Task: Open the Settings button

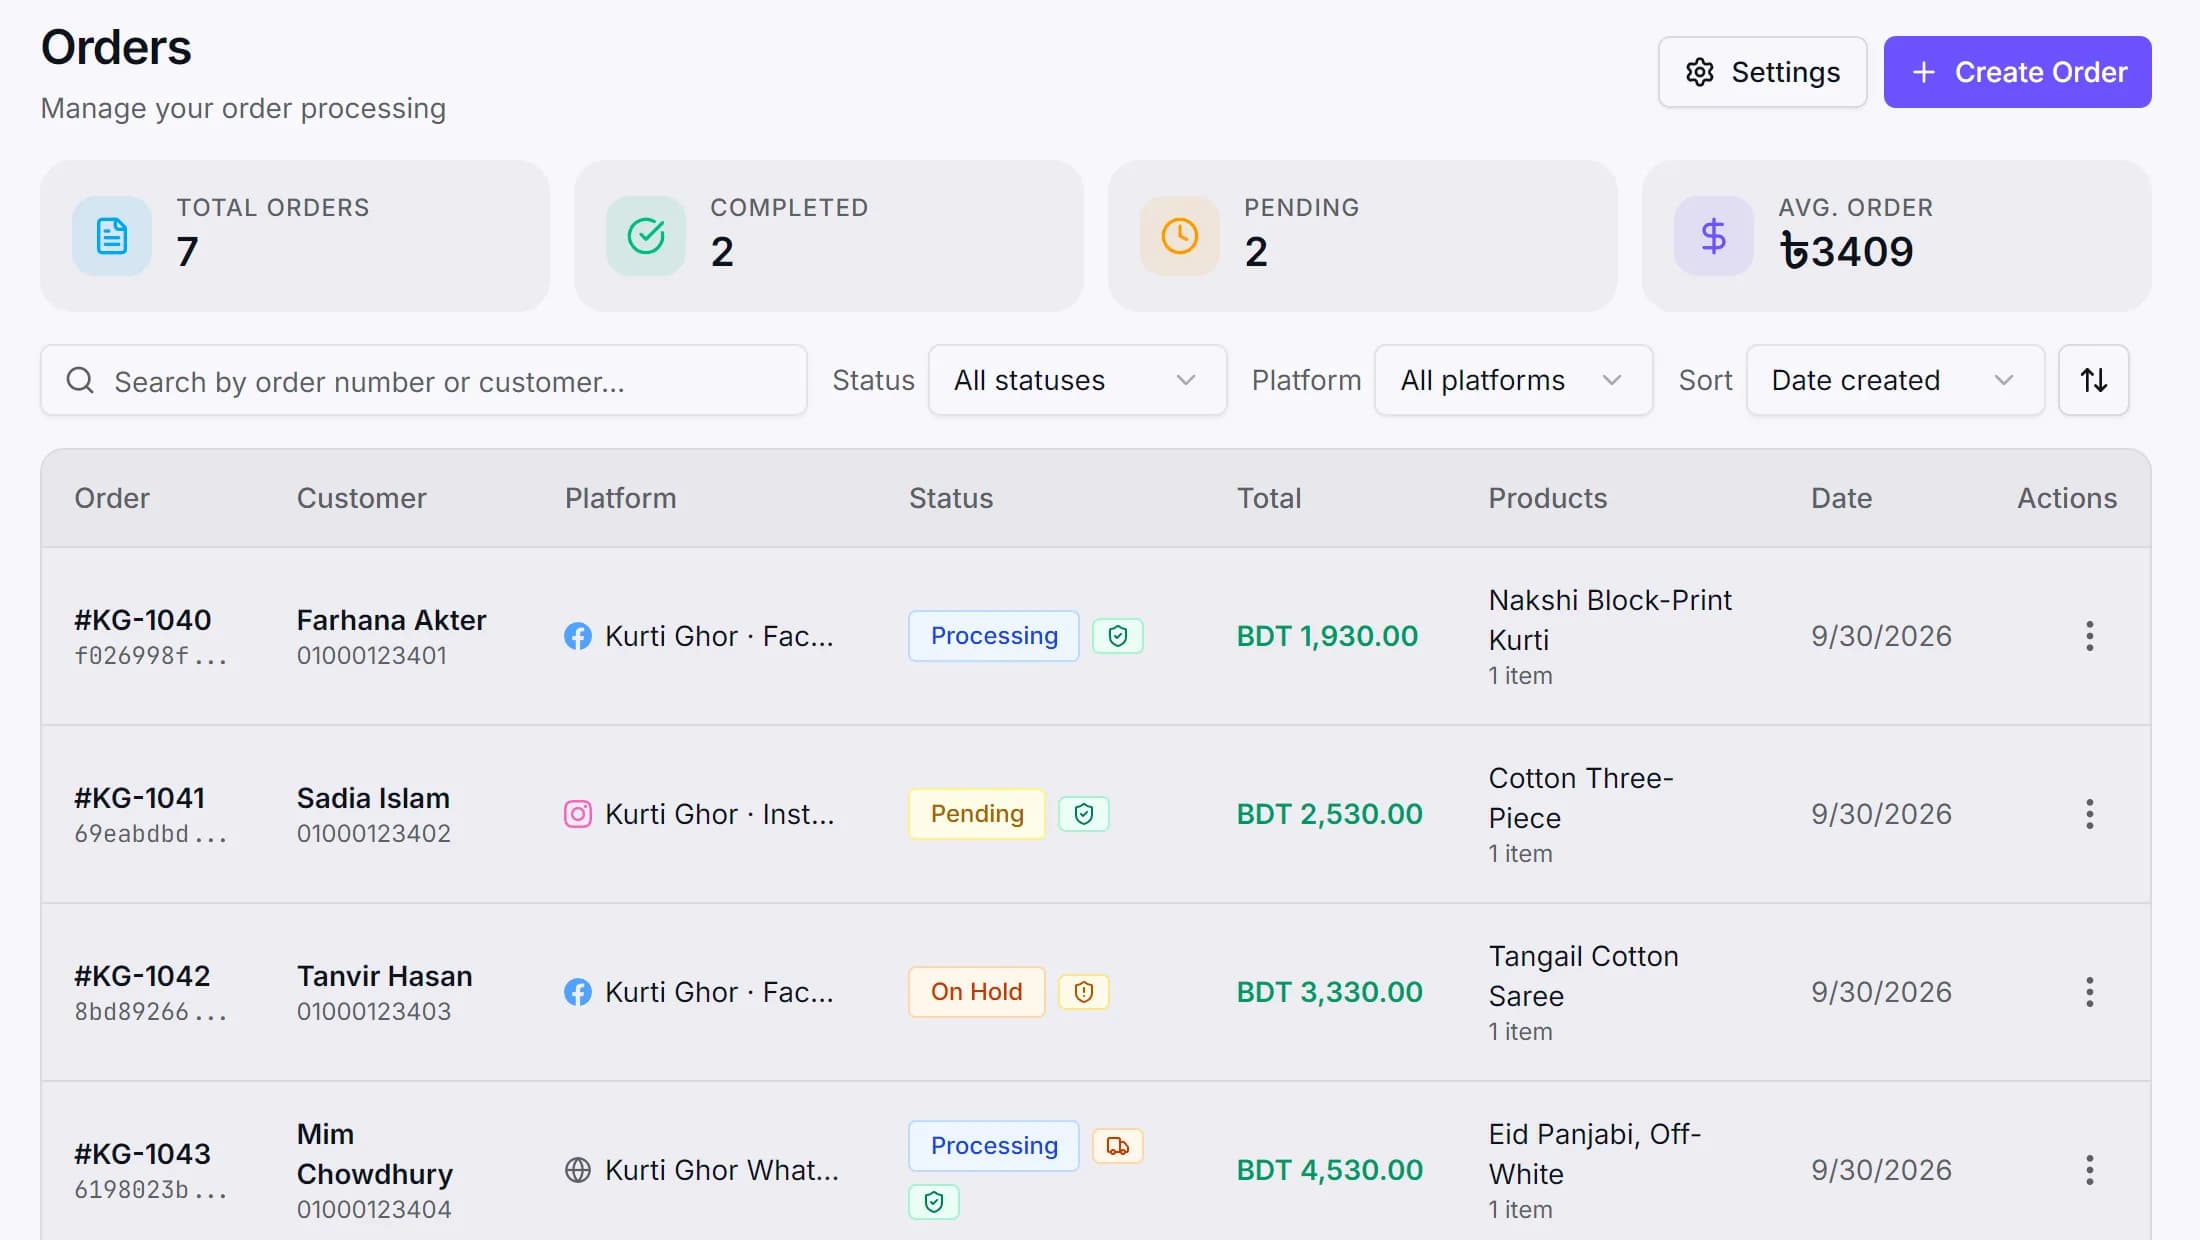Action: [x=1762, y=72]
